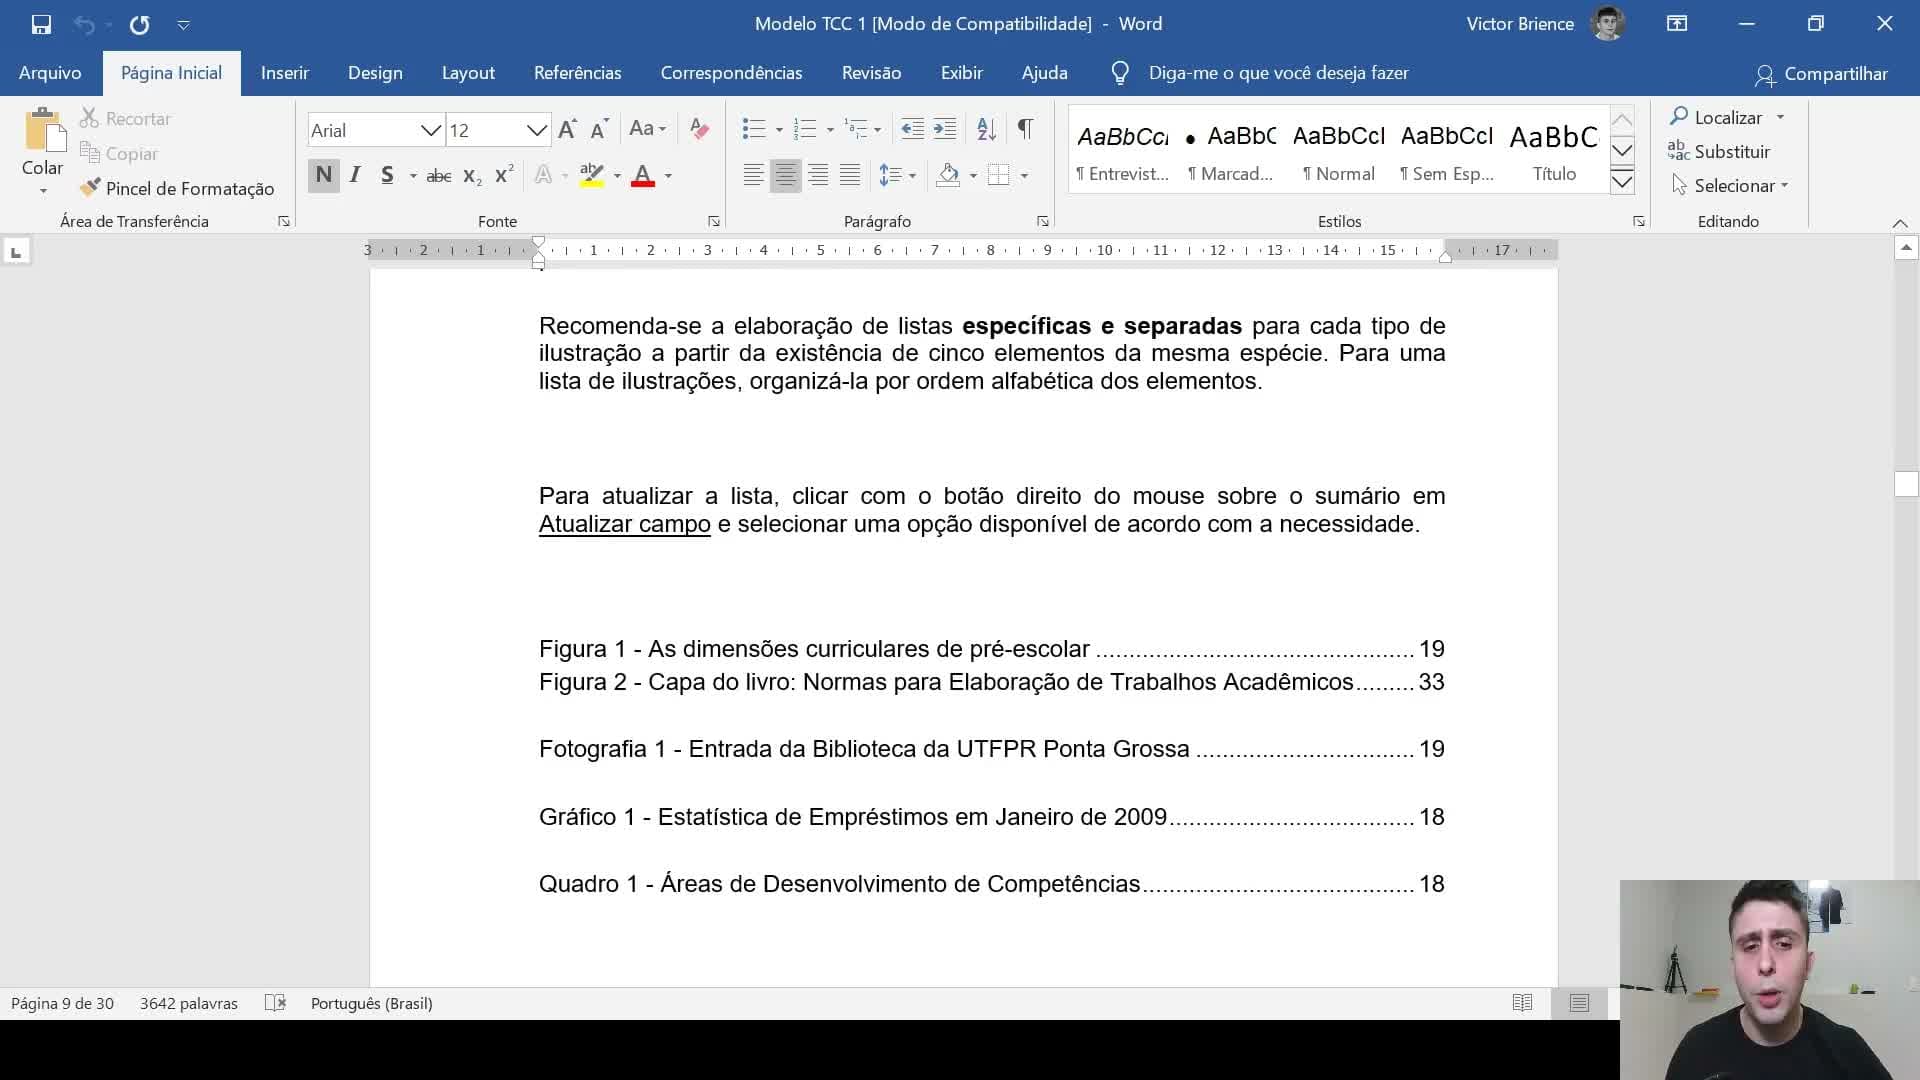Open the font size 12 dropdown
Viewport: 1920px width, 1080px height.
537,131
